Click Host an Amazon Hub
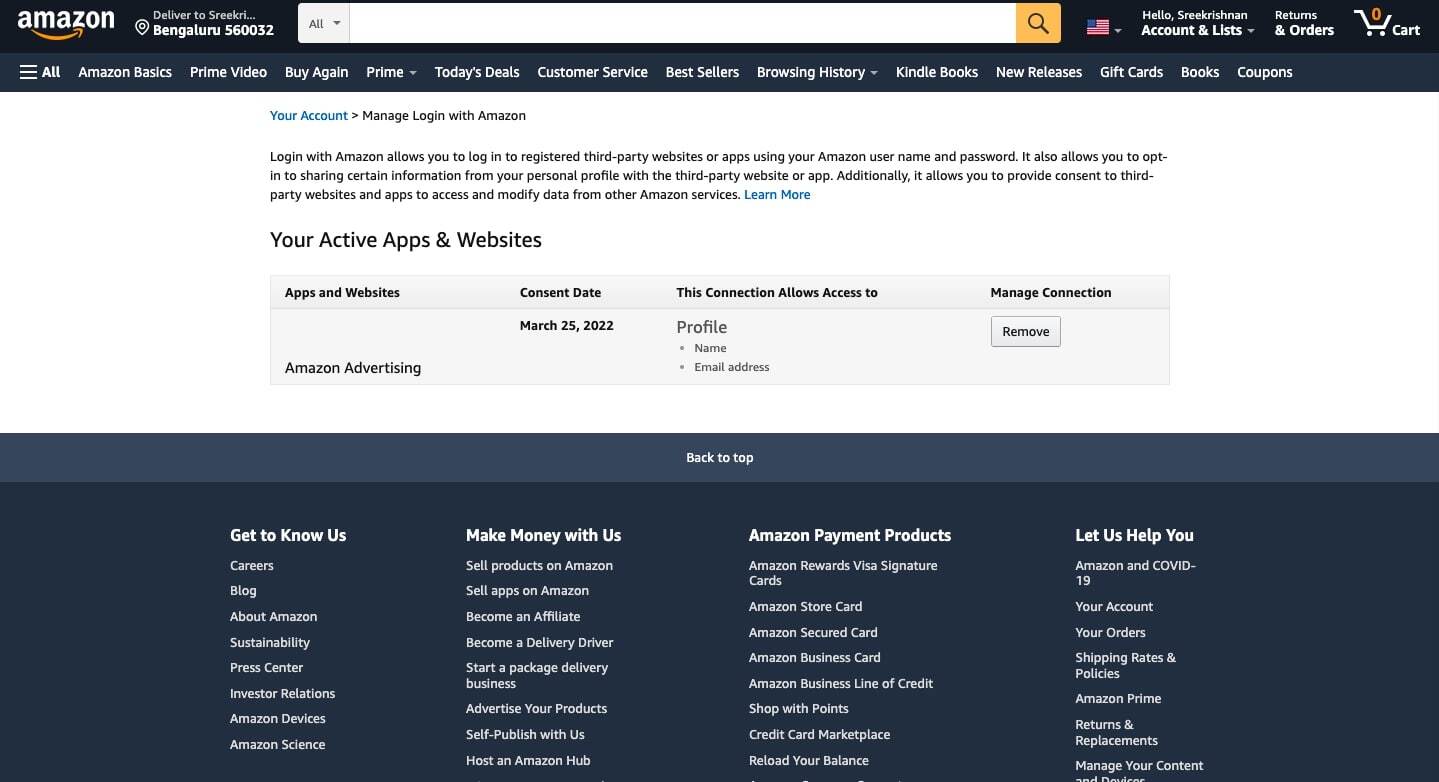1439x782 pixels. click(528, 761)
